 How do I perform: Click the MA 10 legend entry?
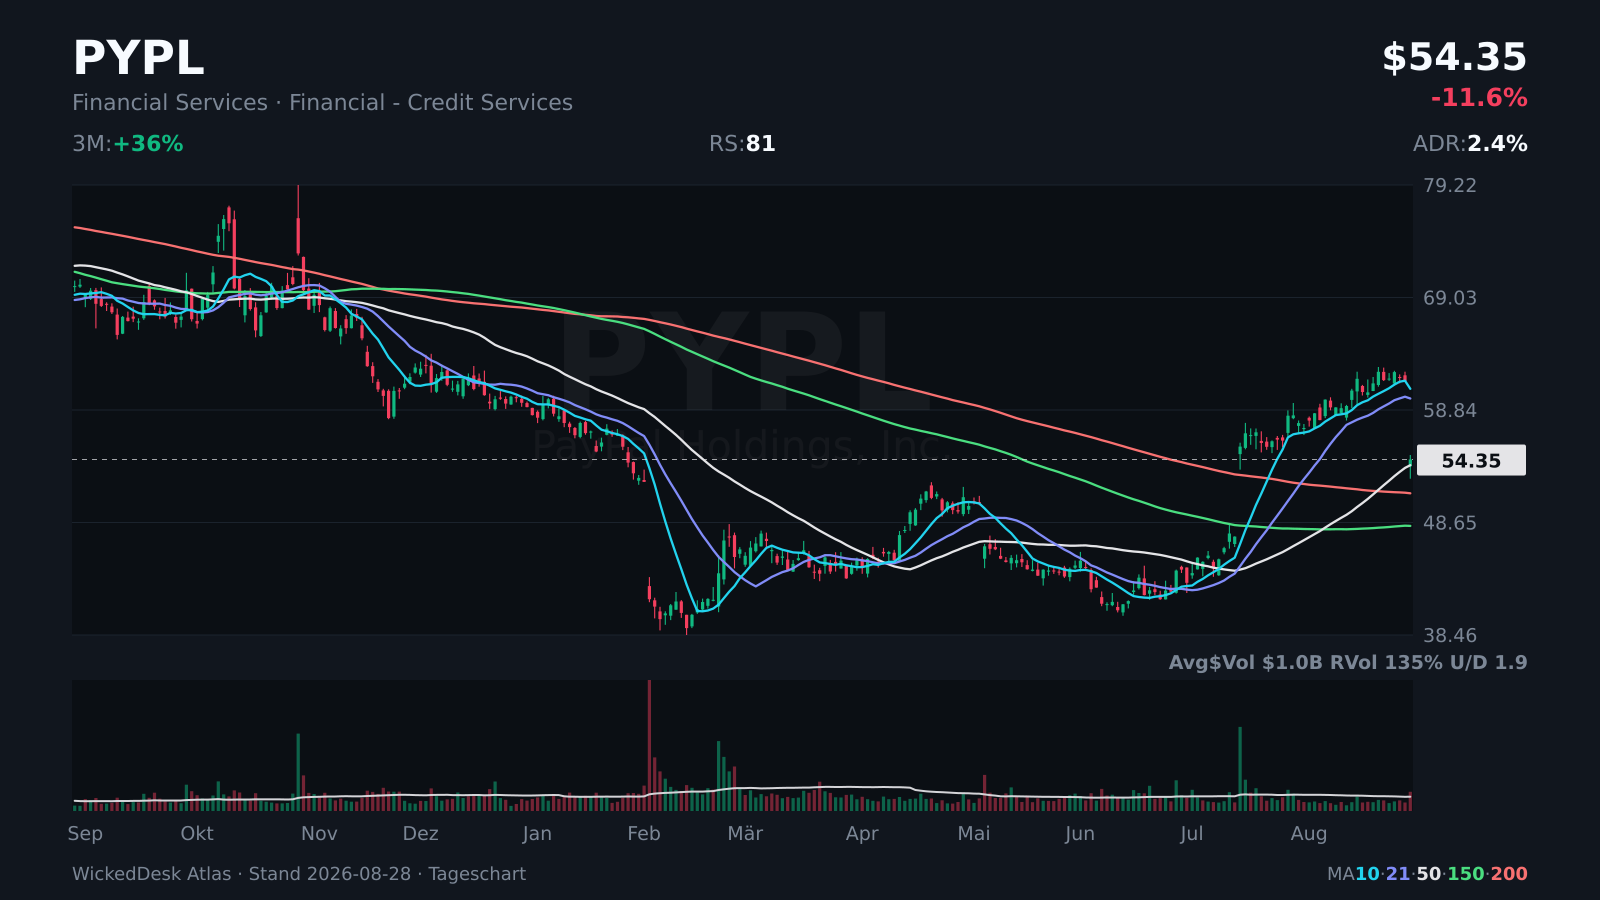pyautogui.click(x=1367, y=874)
